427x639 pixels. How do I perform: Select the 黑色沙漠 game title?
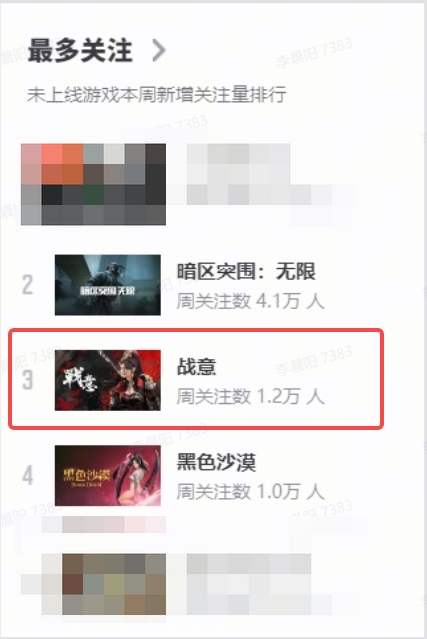pos(216,462)
